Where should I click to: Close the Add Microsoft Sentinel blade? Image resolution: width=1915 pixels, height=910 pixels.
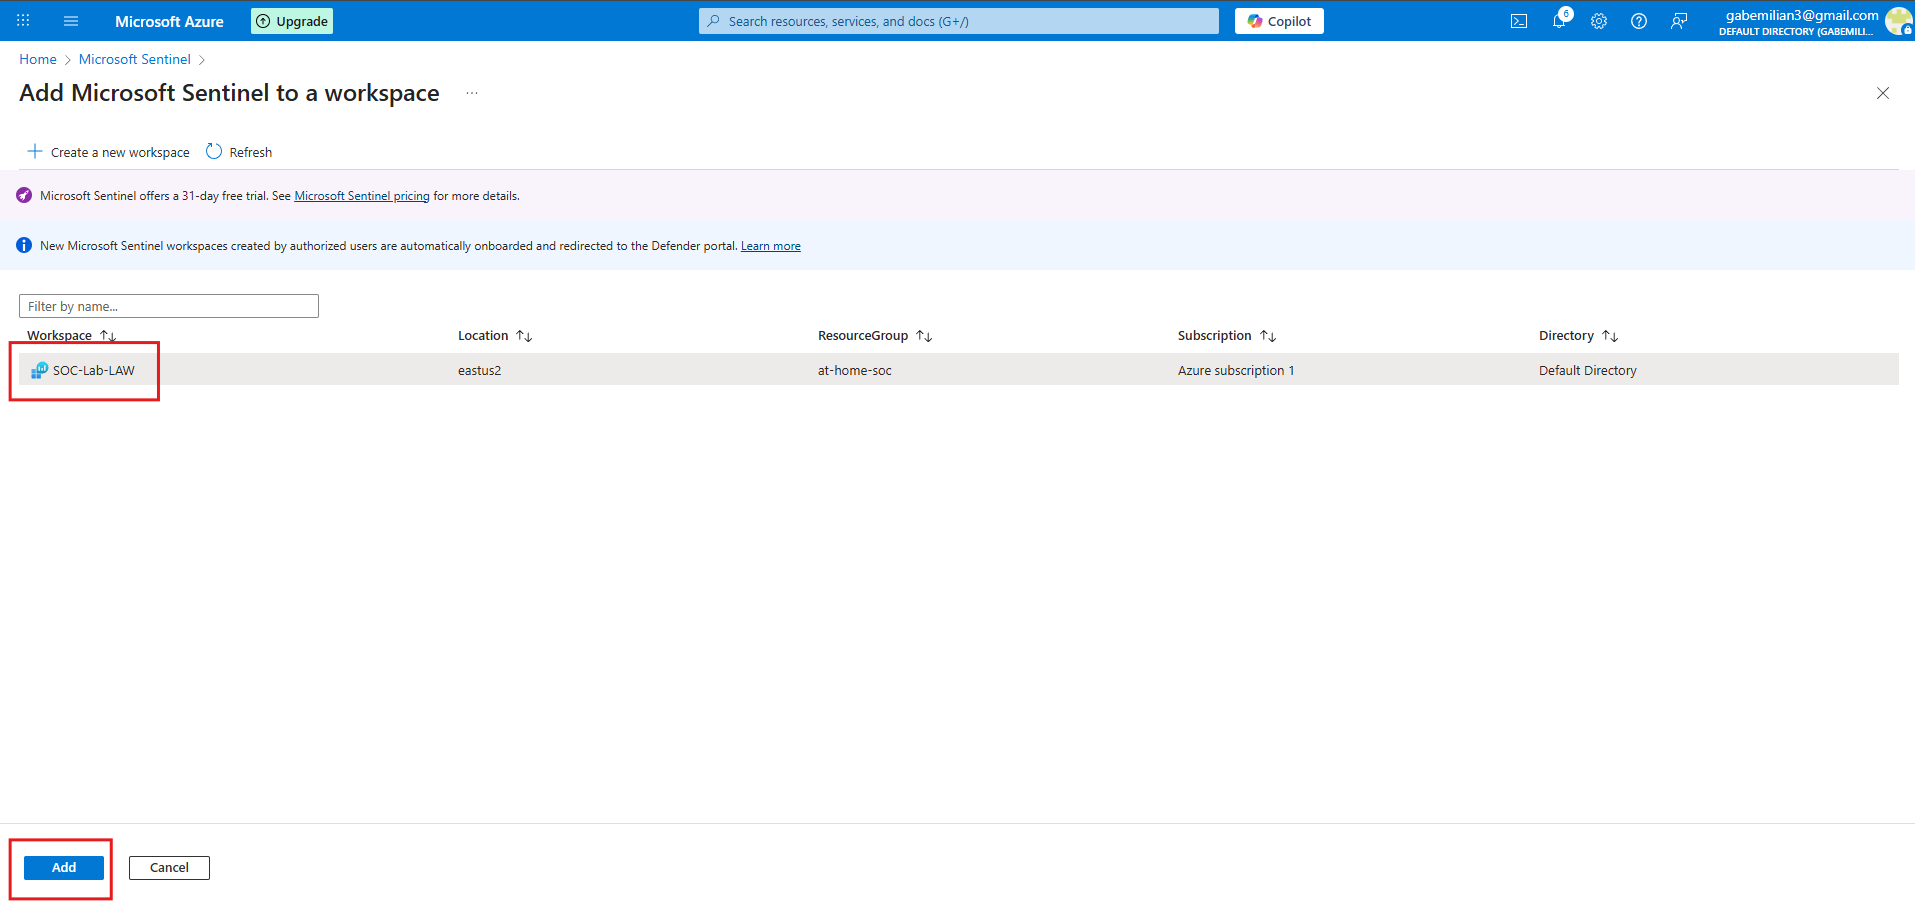pyautogui.click(x=1883, y=93)
